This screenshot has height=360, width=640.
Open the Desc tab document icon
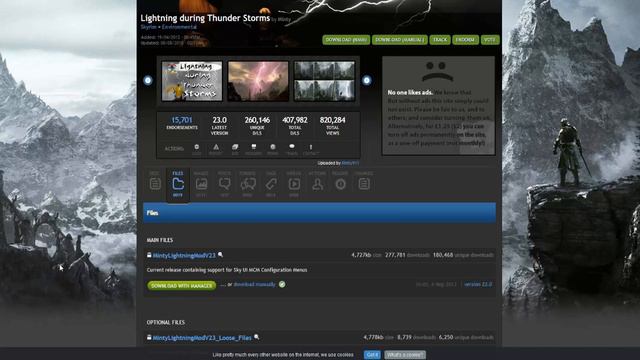155,184
